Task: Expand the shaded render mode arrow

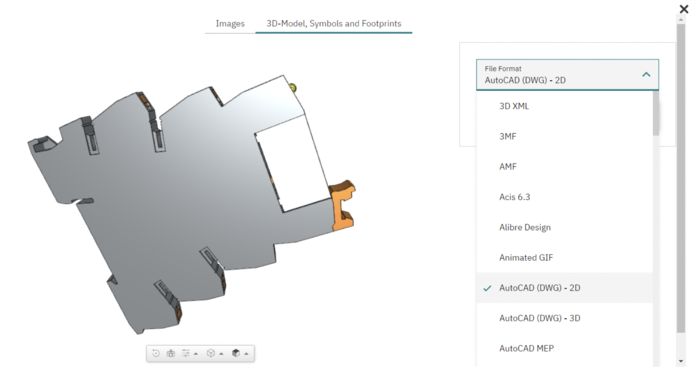Action: pyautogui.click(x=246, y=354)
